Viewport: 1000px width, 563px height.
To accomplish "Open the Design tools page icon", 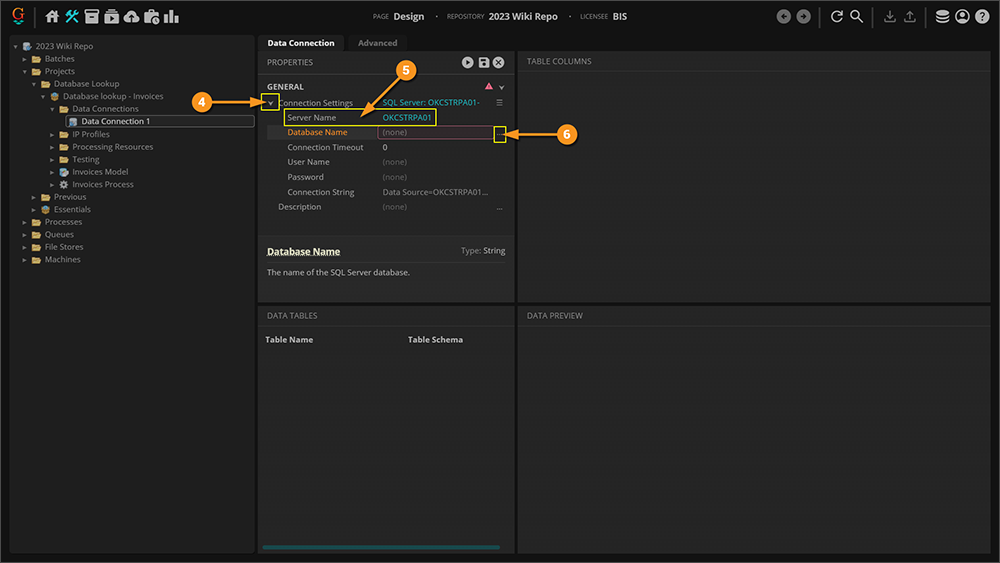I will [72, 17].
